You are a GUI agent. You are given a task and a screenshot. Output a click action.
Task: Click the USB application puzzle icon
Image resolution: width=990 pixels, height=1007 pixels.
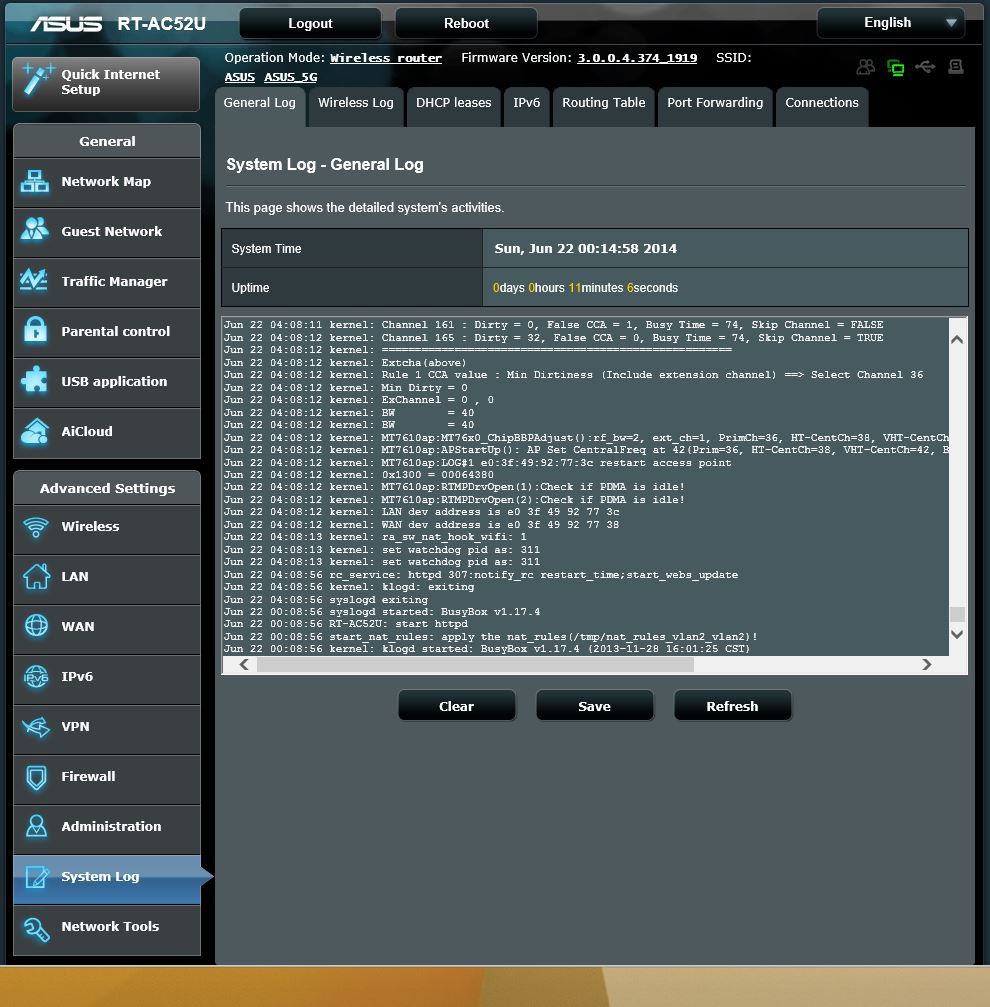pos(35,380)
